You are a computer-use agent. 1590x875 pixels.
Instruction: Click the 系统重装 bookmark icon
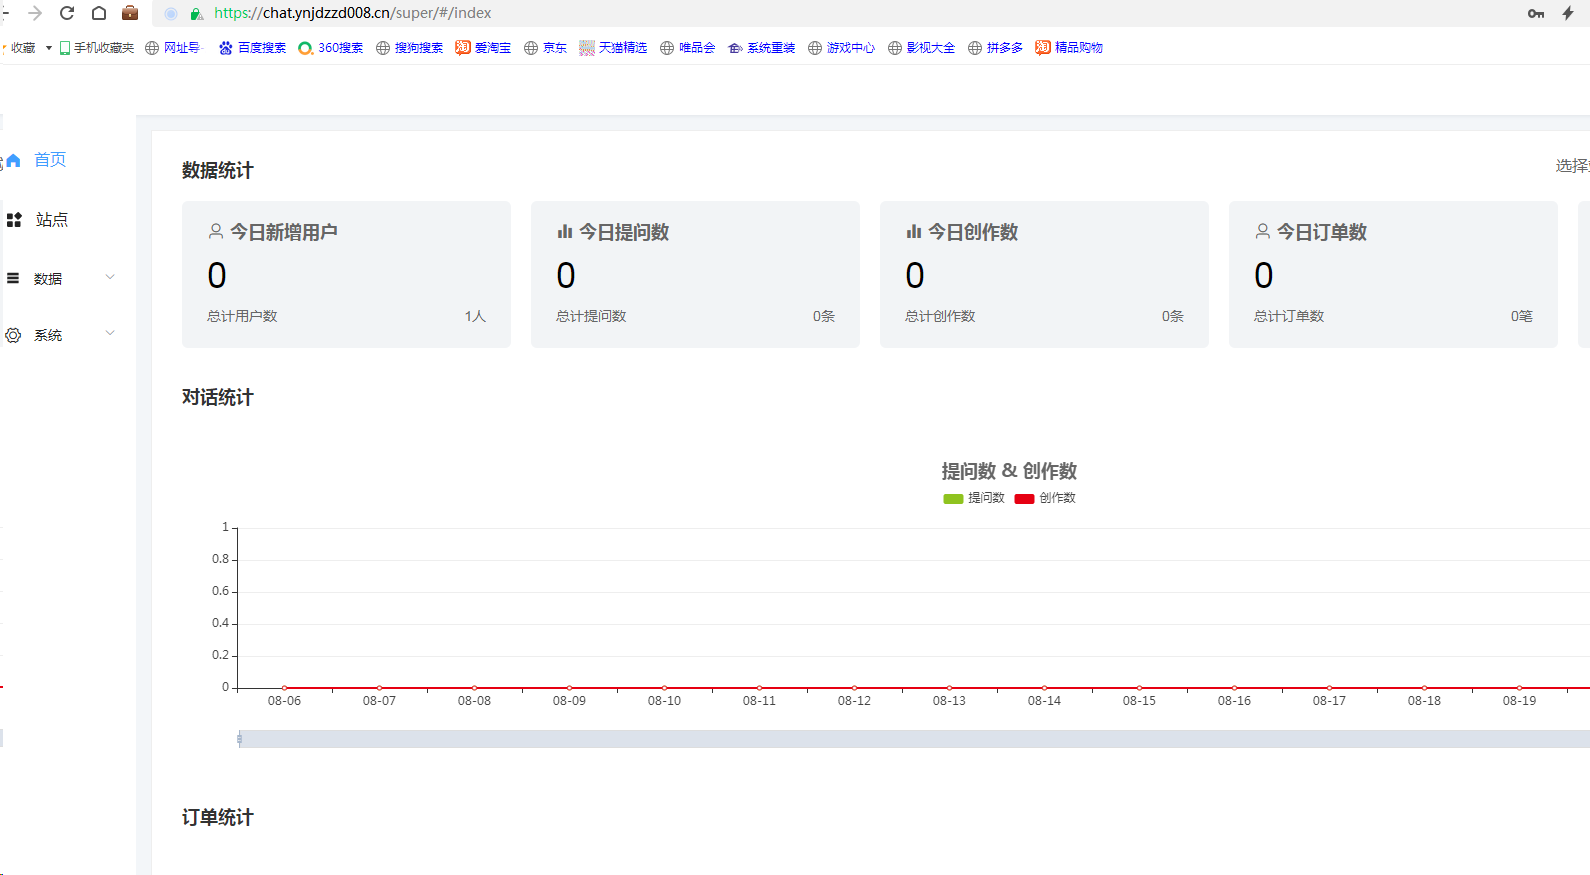point(735,48)
